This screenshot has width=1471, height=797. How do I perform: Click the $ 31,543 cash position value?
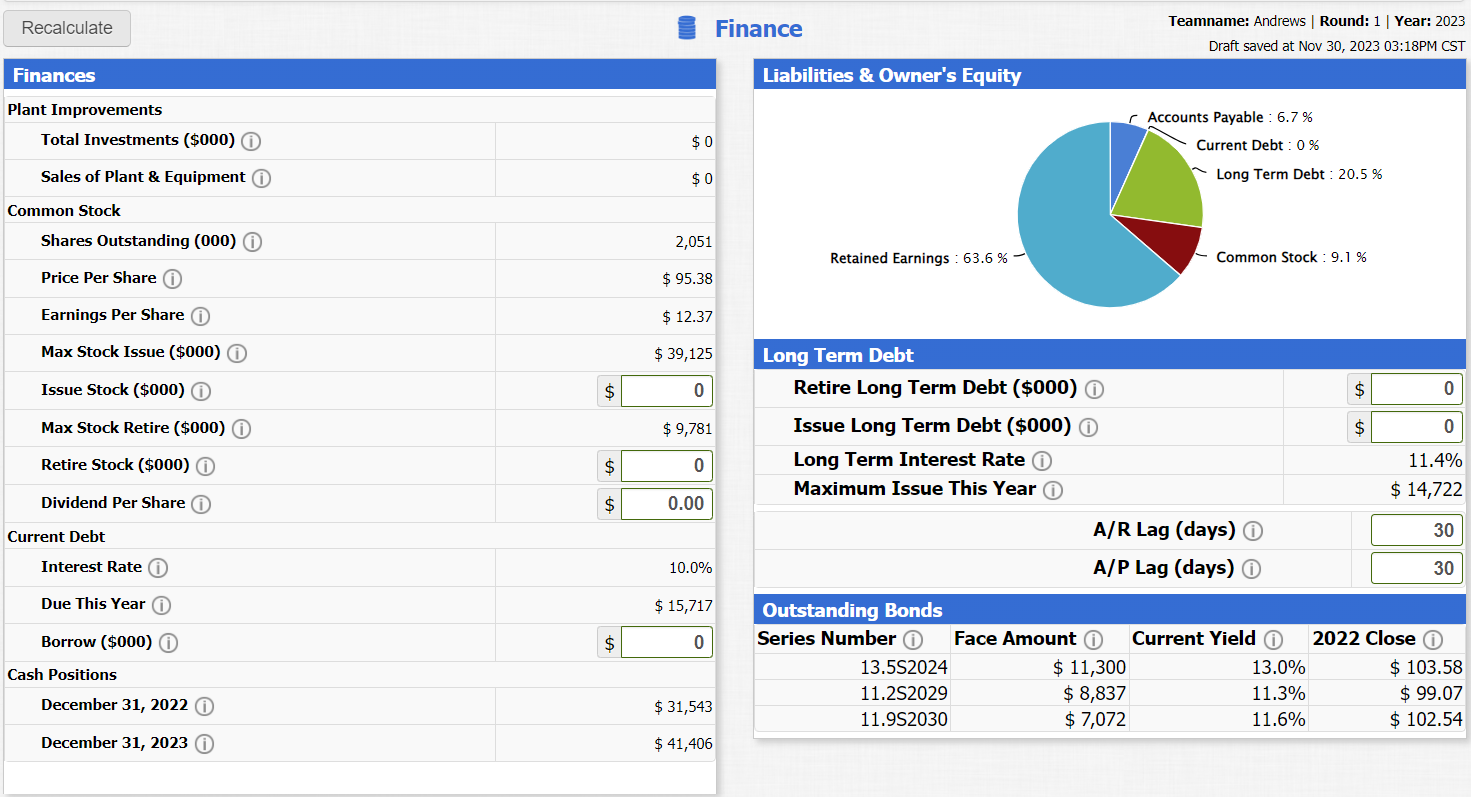(x=684, y=706)
